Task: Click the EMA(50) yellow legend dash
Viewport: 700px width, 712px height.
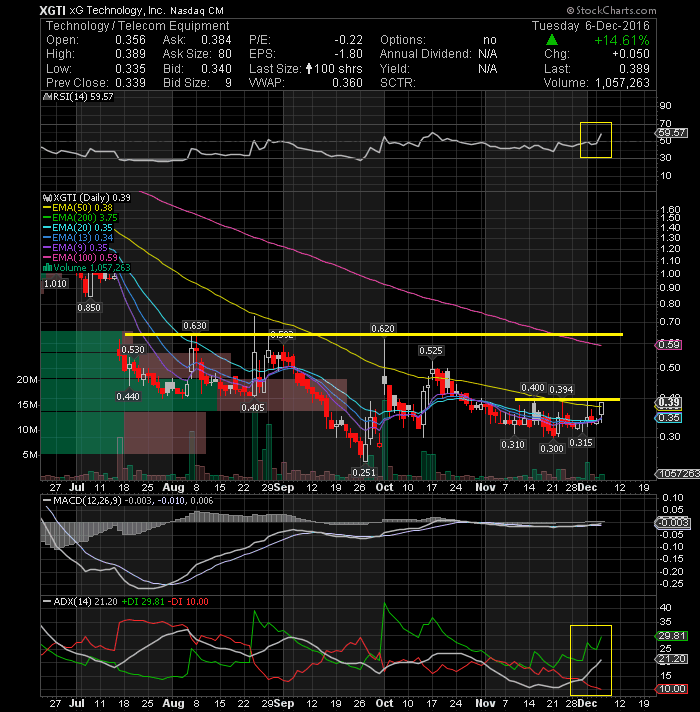Action: point(47,208)
